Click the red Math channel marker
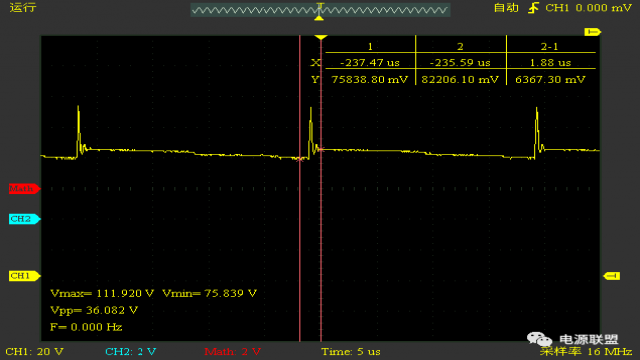The width and height of the screenshot is (640, 360). (x=24, y=189)
